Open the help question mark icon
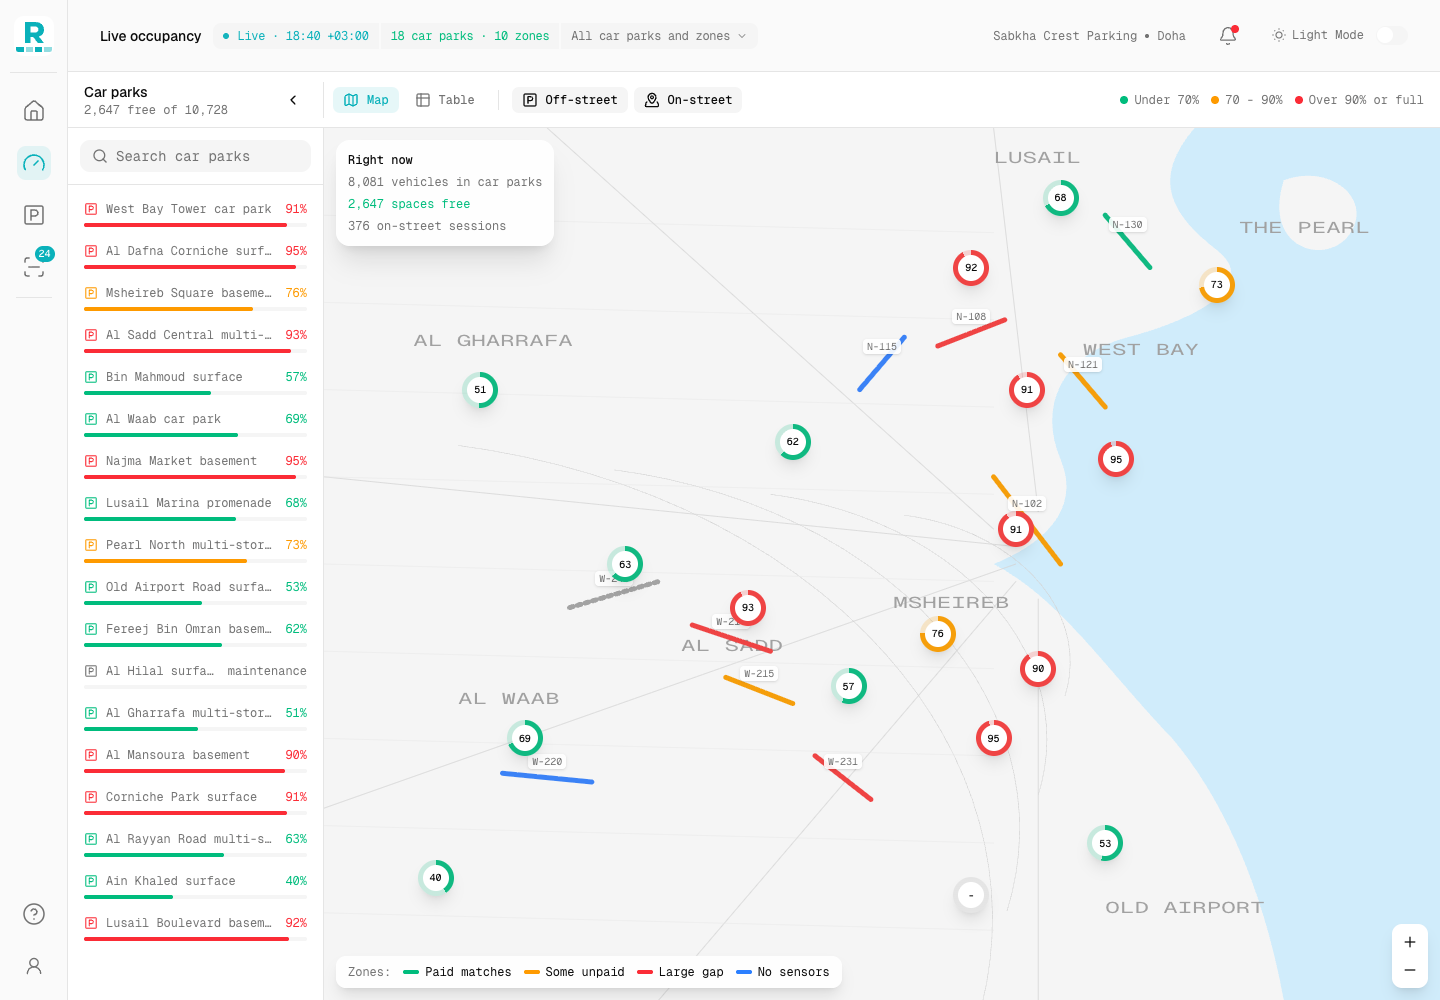Screen dimensions: 1440x1000 (x=34, y=914)
